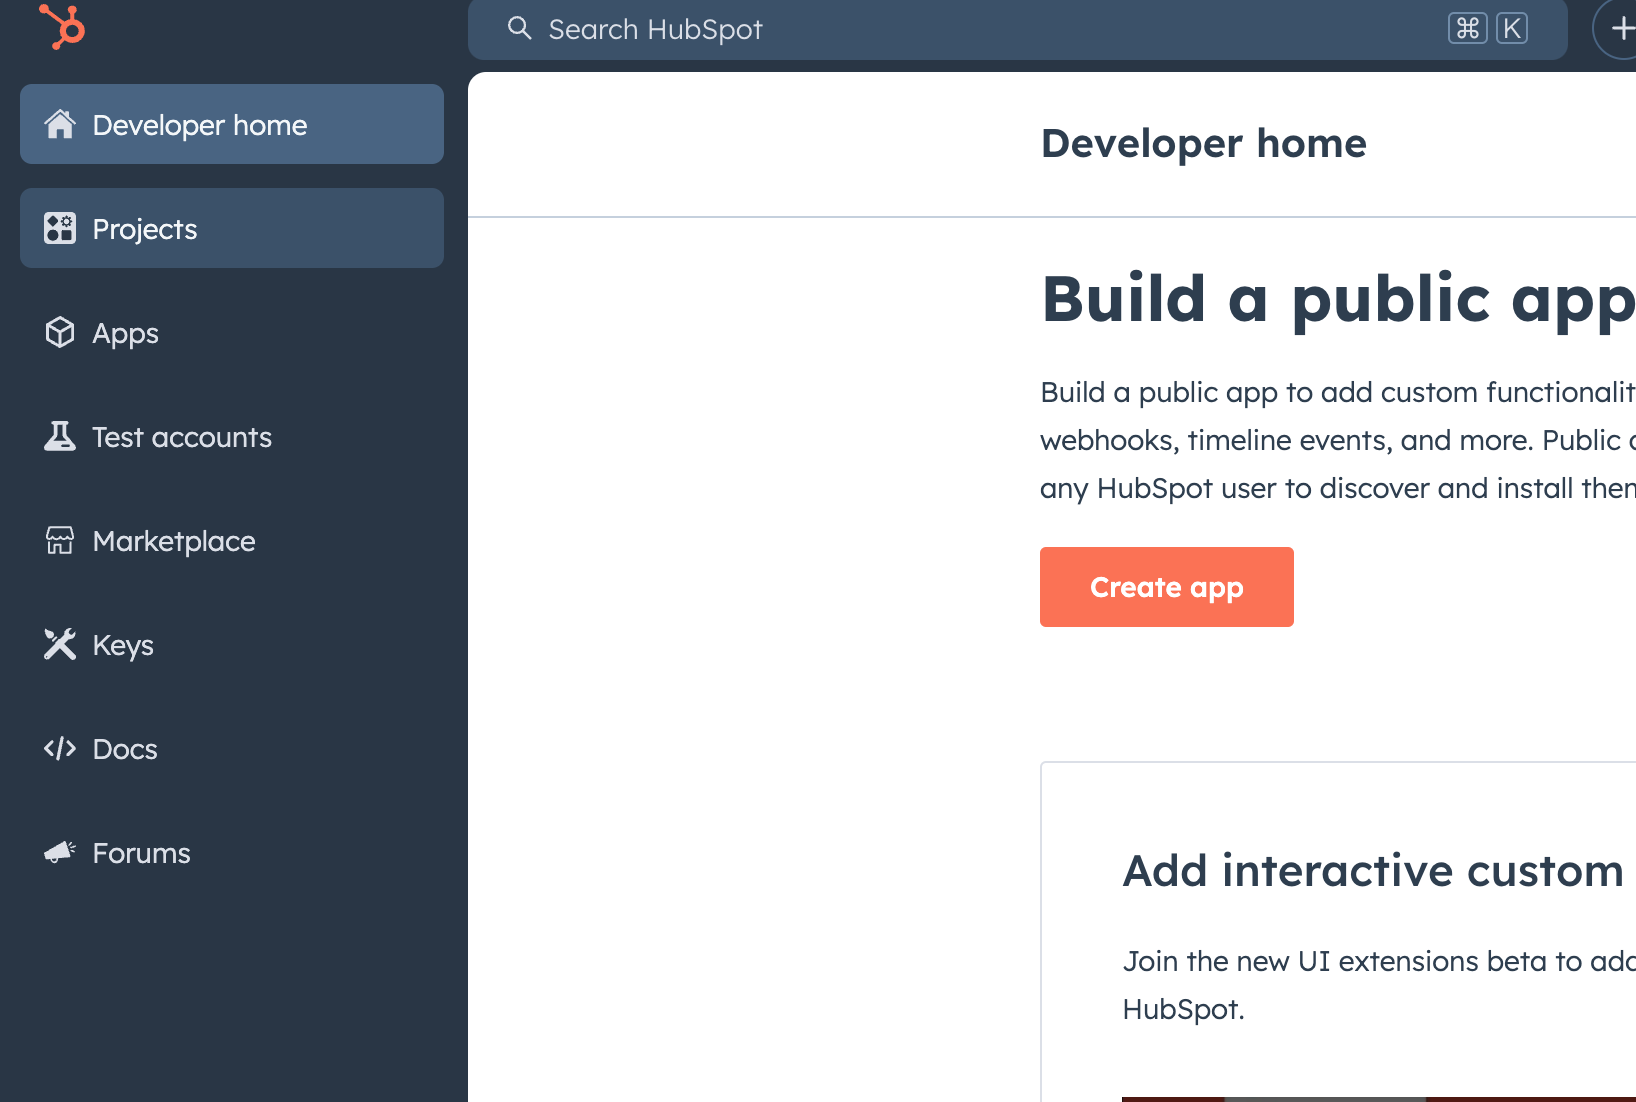Click the HubSpot sprocket logo

point(62,26)
